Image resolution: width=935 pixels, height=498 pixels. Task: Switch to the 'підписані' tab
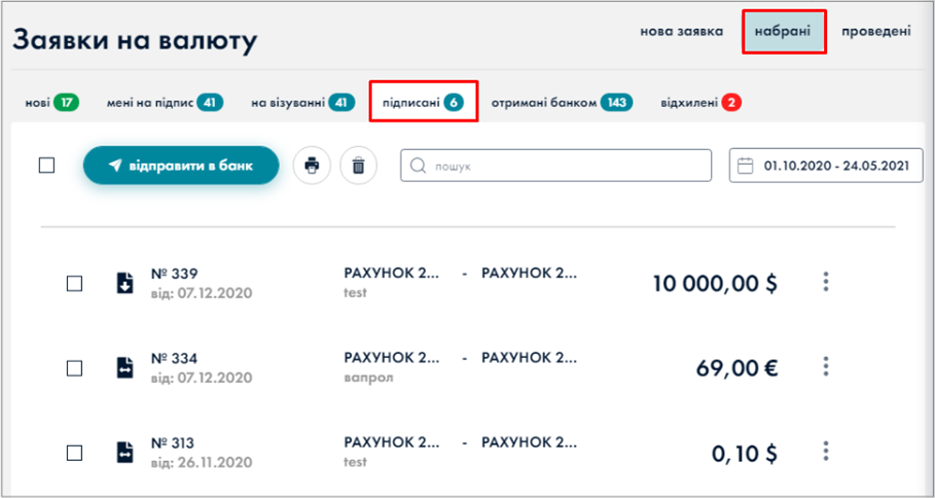[x=422, y=102]
